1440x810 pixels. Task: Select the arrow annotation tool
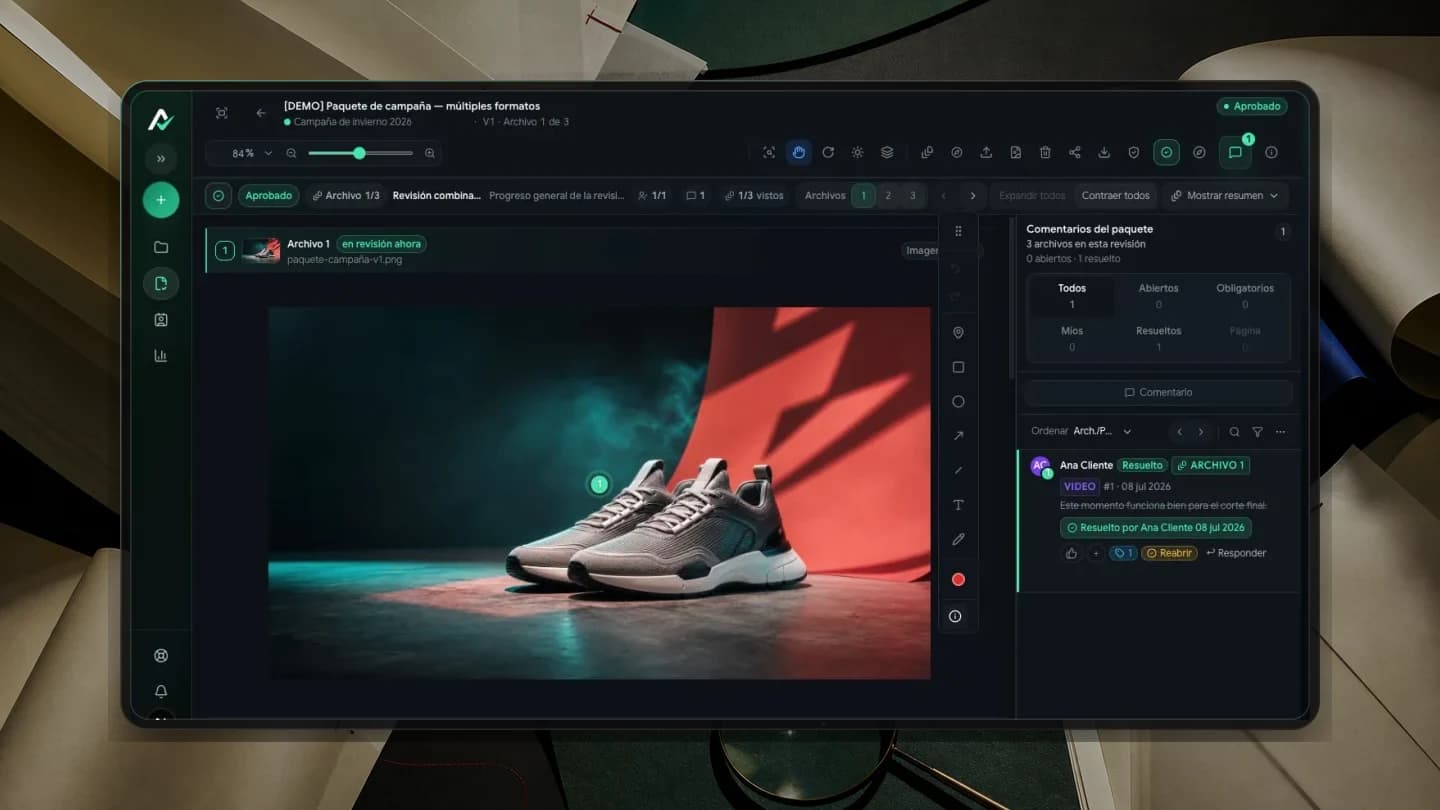tap(958, 436)
